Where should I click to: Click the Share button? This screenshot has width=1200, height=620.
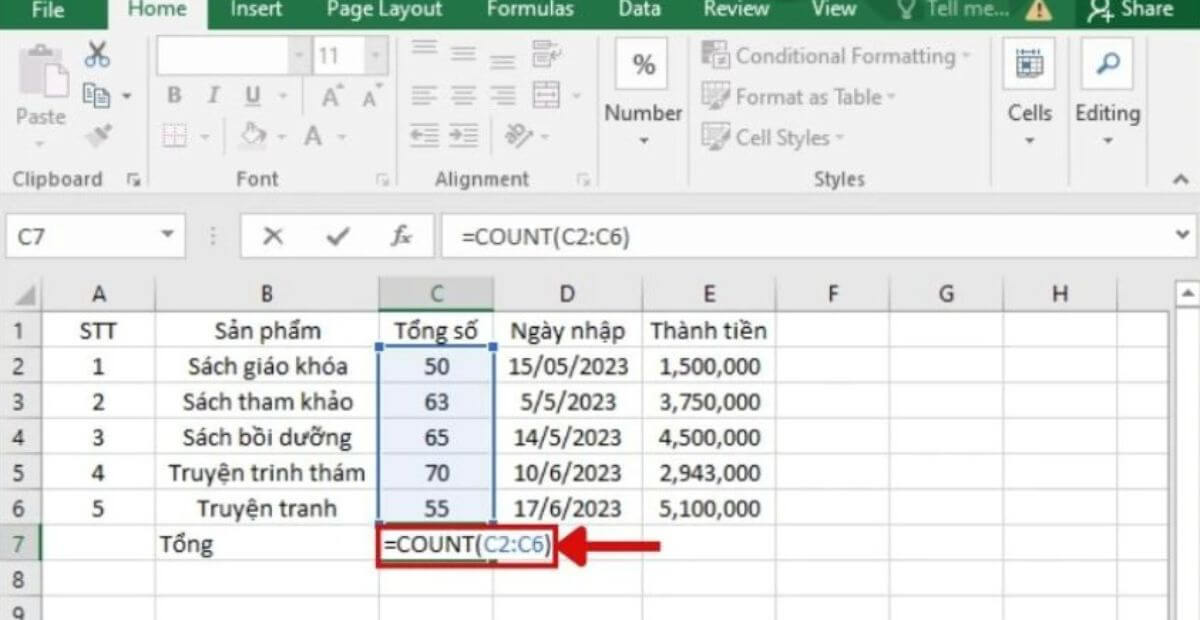(x=1130, y=10)
